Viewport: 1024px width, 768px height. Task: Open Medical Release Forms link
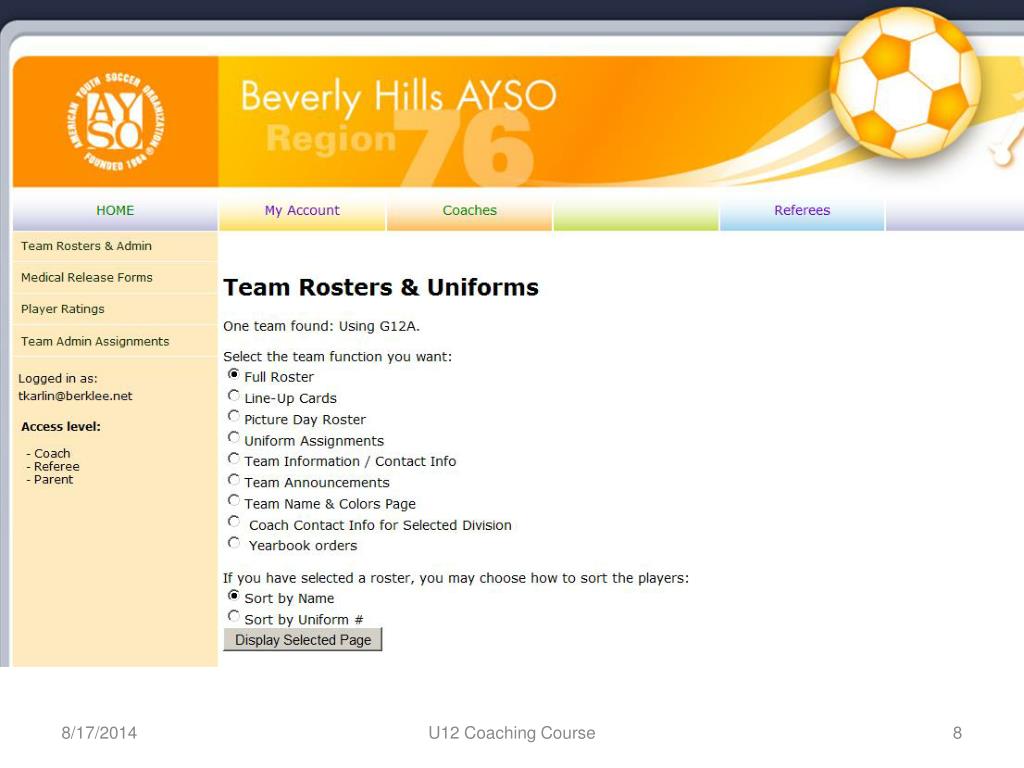87,278
